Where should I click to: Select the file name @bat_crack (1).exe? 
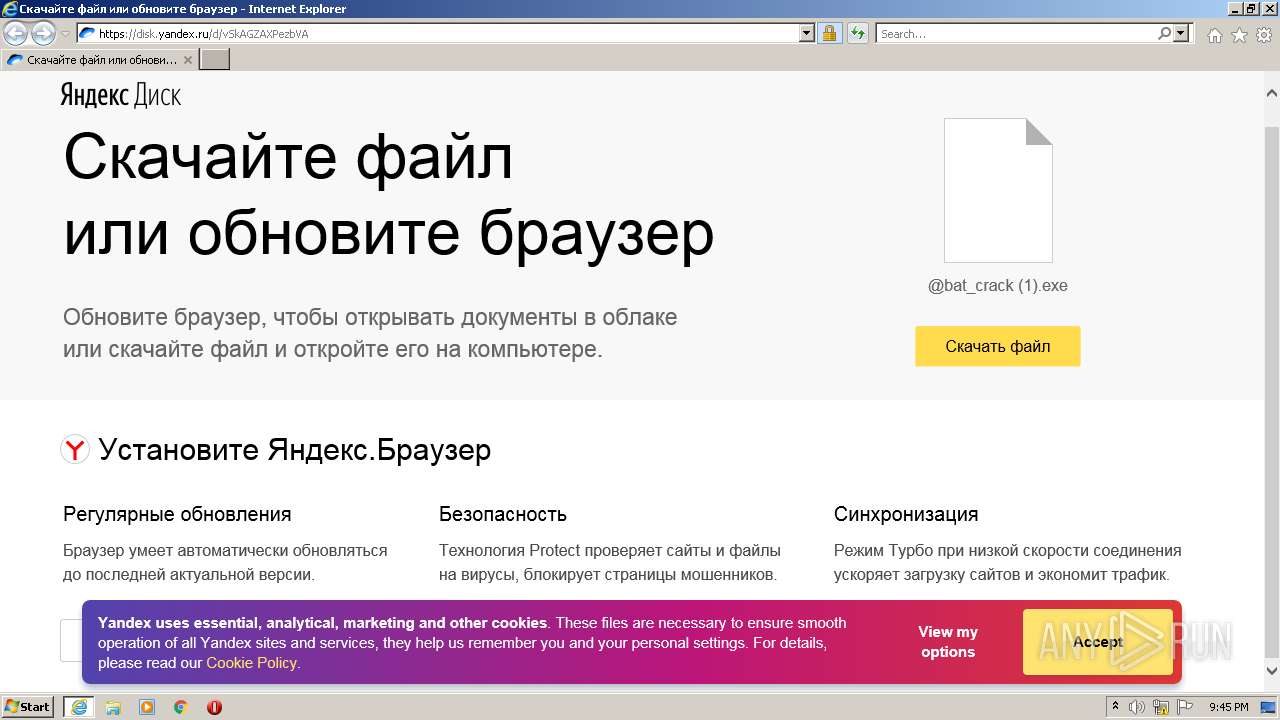pos(998,285)
